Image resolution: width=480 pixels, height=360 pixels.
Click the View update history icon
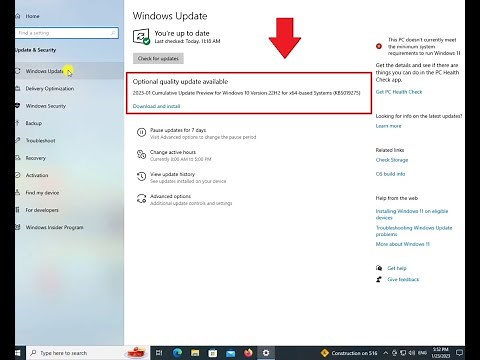pyautogui.click(x=141, y=177)
